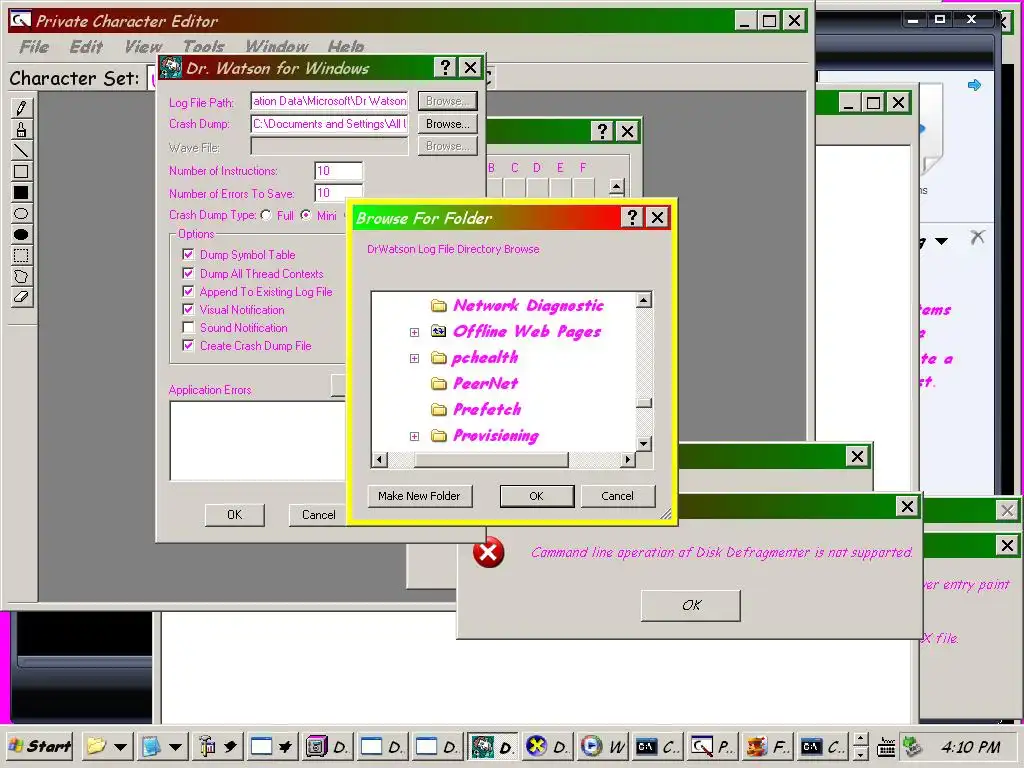Activate the Freeform Selection tool
This screenshot has height=768, width=1024.
(x=21, y=276)
